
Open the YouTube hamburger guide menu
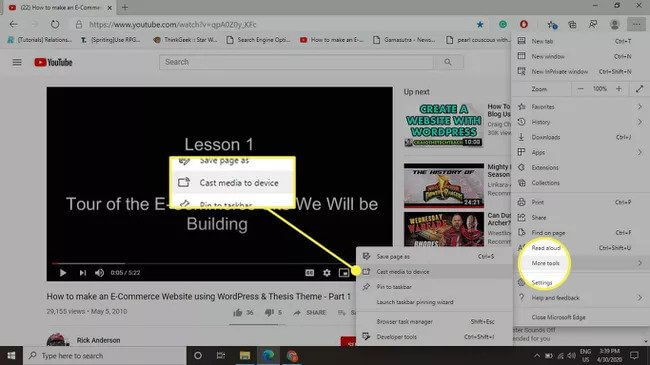(17, 62)
